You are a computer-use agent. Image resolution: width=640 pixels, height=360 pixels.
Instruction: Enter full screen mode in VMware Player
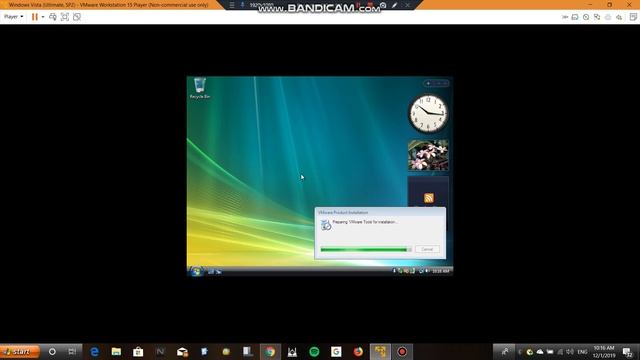coord(64,17)
